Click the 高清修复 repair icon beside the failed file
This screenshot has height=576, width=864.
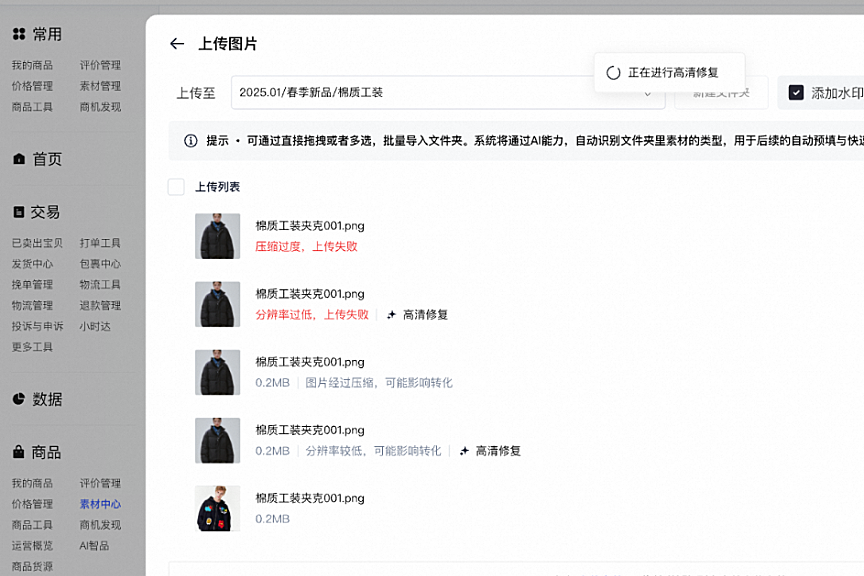coord(393,314)
